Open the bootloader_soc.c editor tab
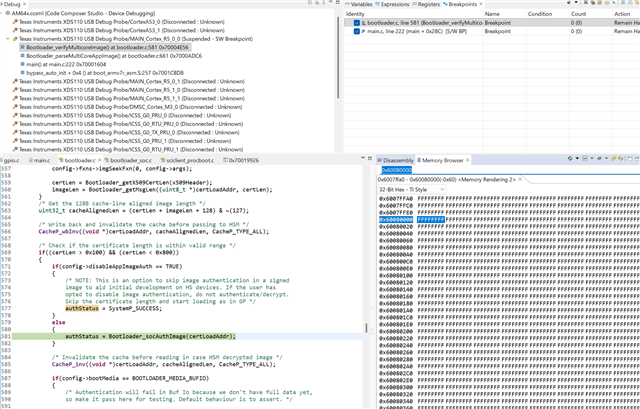The height and width of the screenshot is (409, 640). click(128, 160)
